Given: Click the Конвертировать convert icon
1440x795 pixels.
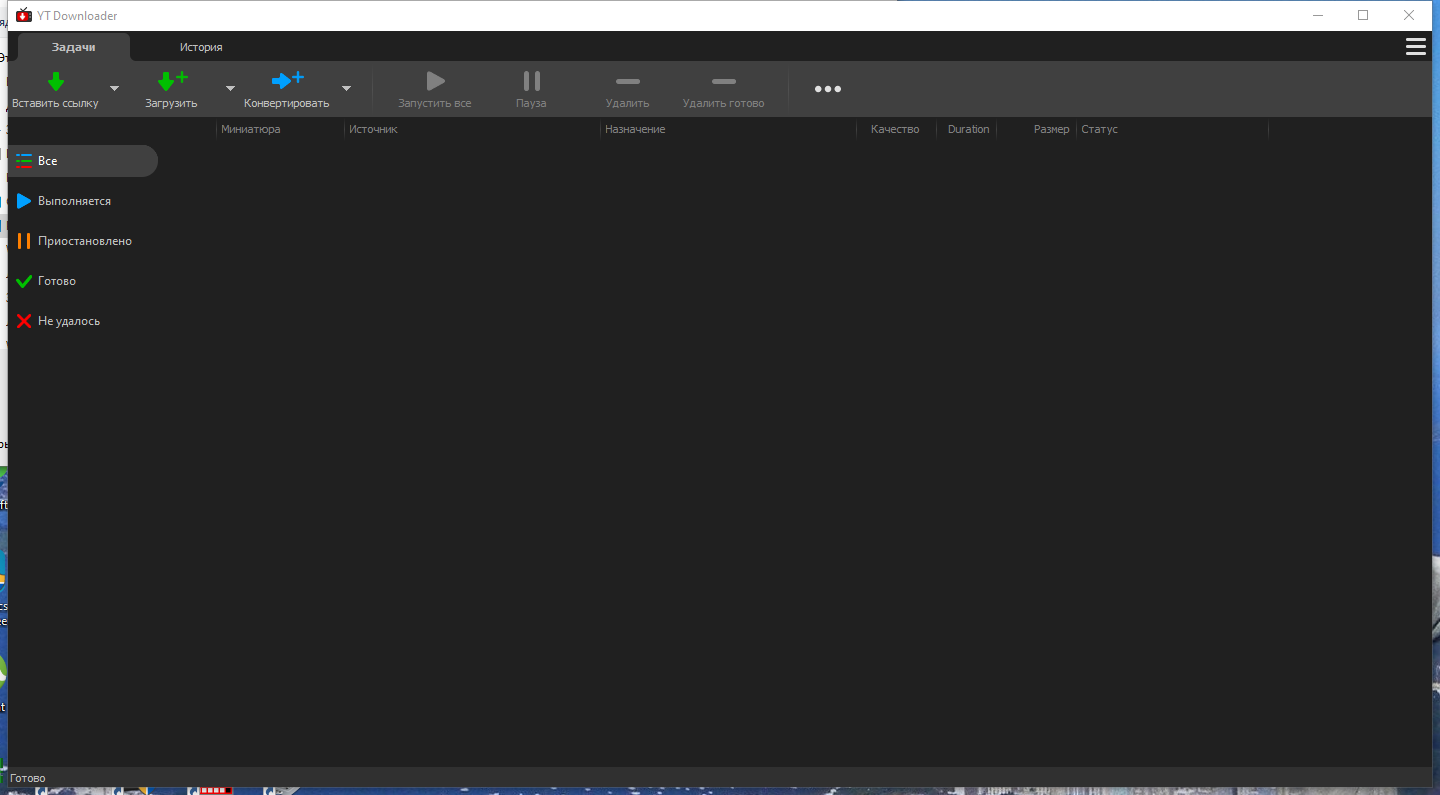Looking at the screenshot, I should [287, 81].
